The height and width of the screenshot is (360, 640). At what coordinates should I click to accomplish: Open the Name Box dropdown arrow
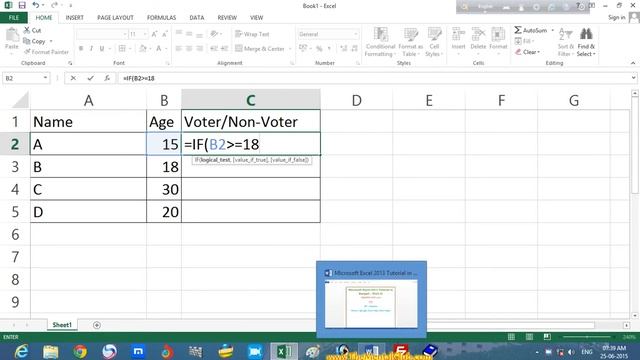(x=45, y=78)
